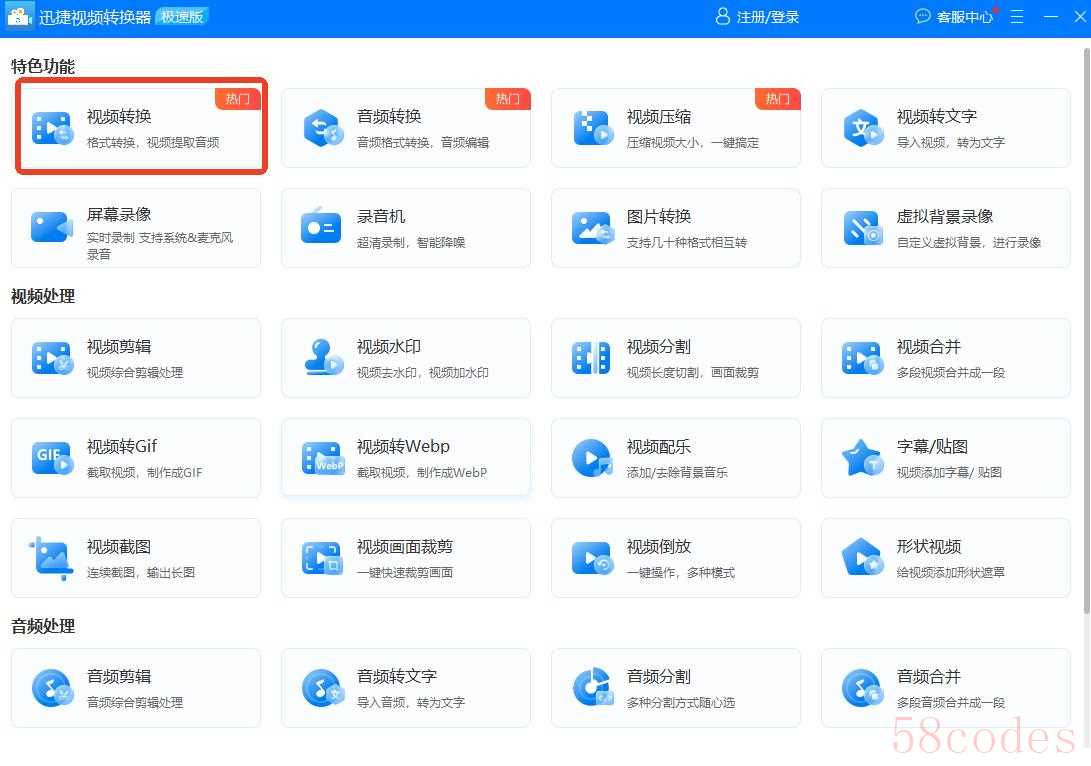This screenshot has height=766, width=1091.
Task: Open the 视频水印 watermark stamp icon
Action: tap(324, 357)
